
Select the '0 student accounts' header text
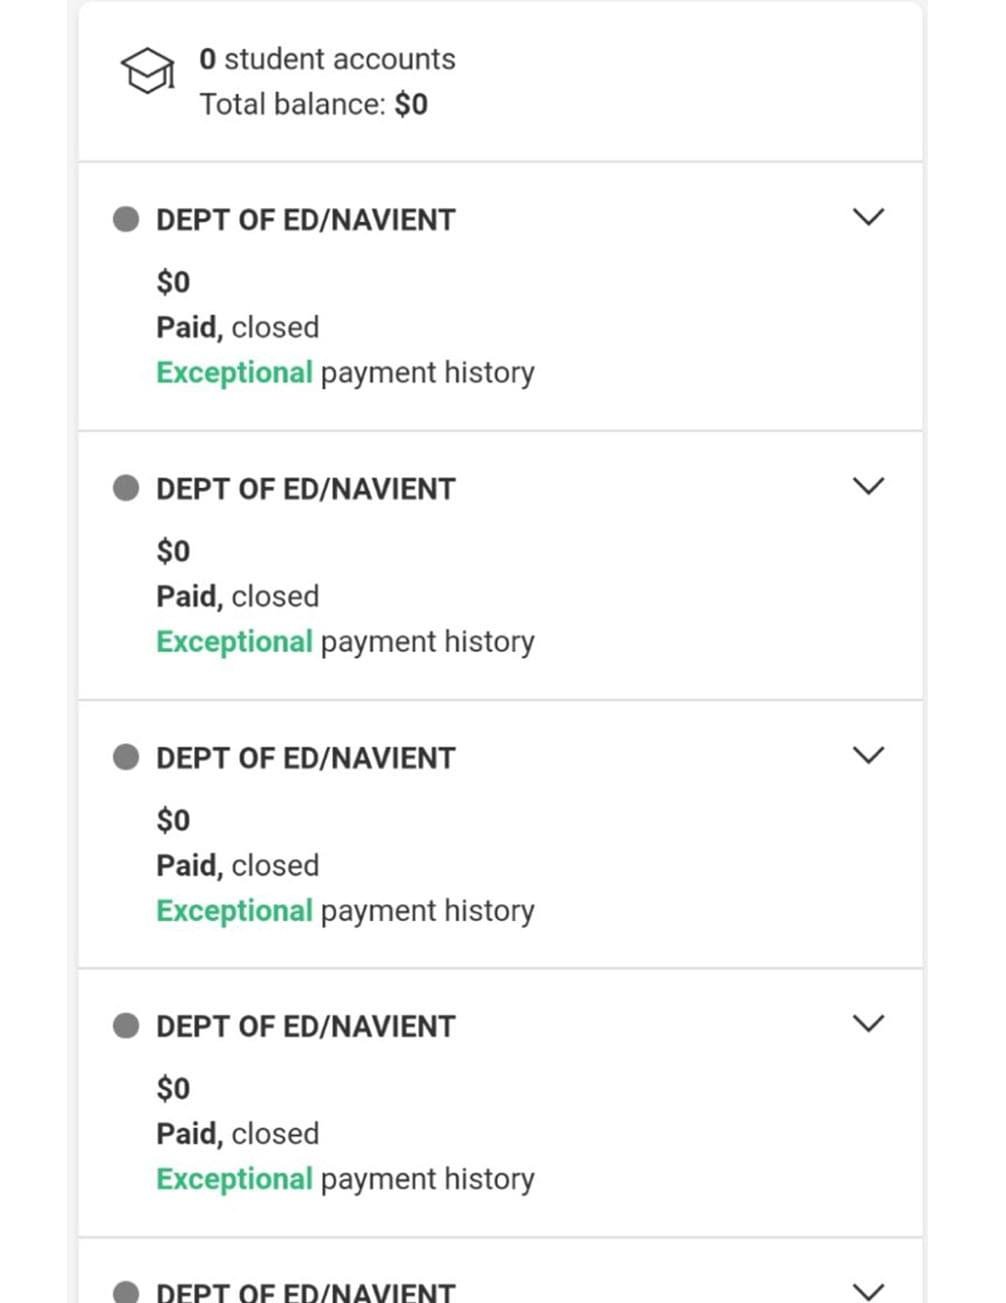328,59
